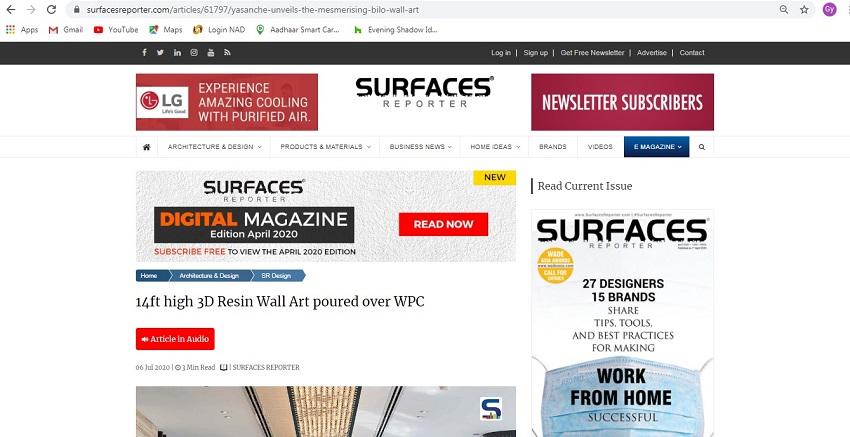The width and height of the screenshot is (850, 437).
Task: Open the Aadhaar Smart Card bookmark
Action: pos(298,30)
